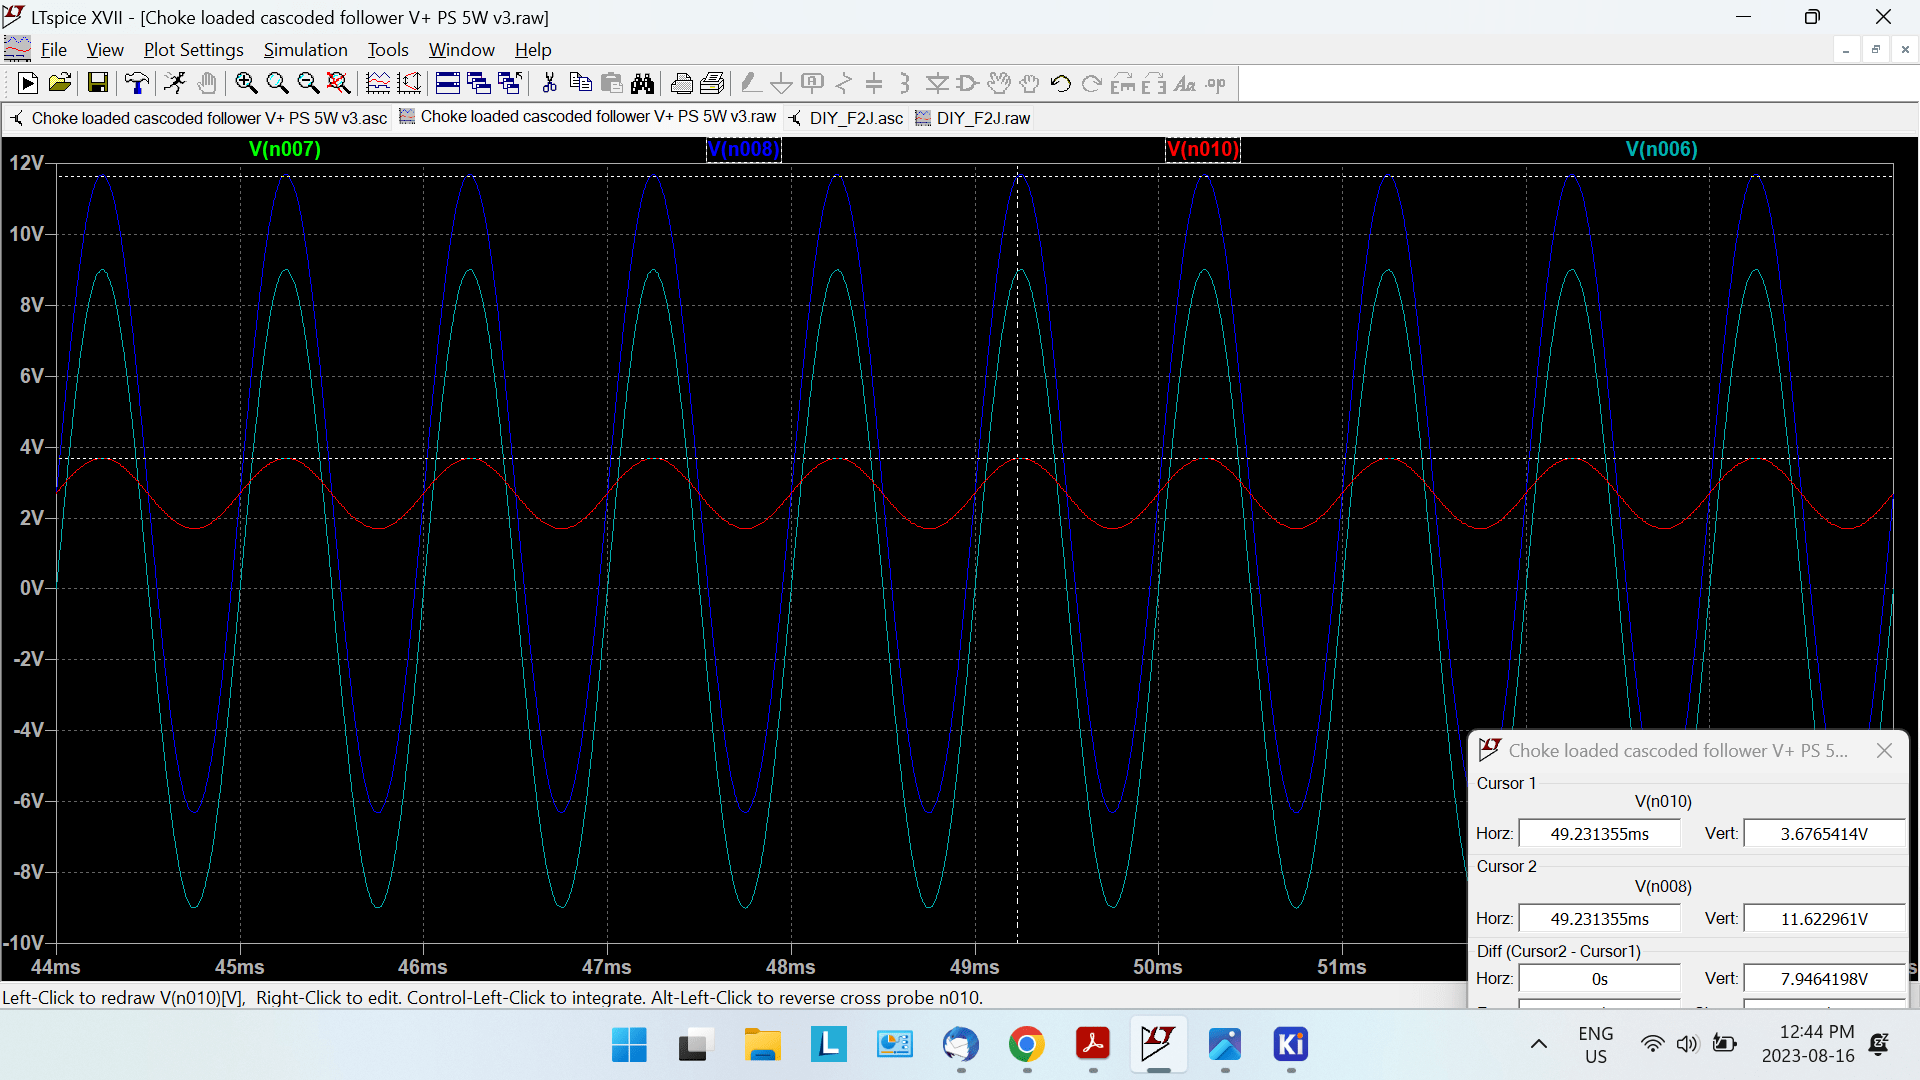Select the Ground symbol icon
The image size is (1920, 1080).
(x=782, y=84)
